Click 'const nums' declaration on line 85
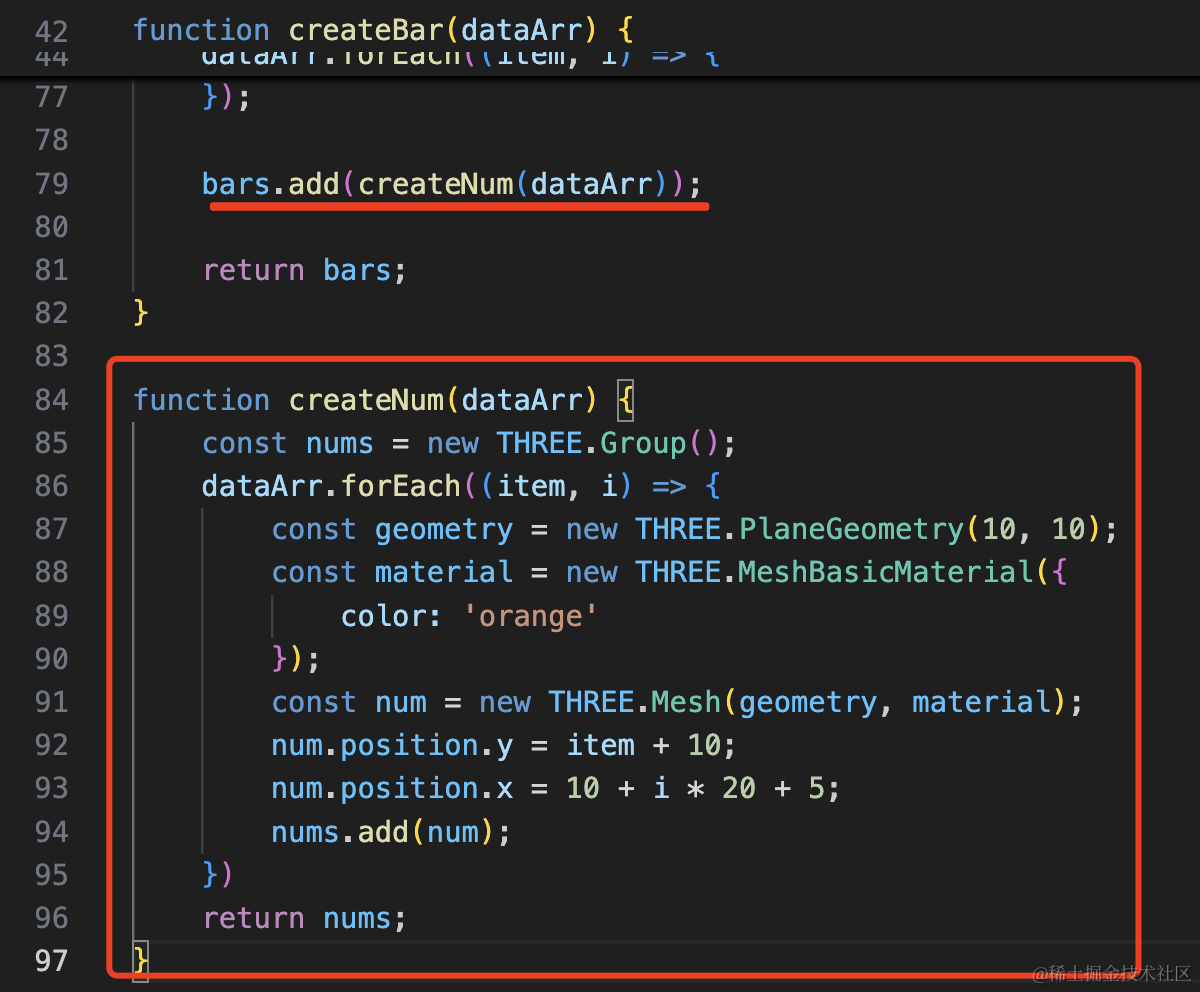This screenshot has height=992, width=1200. click(x=288, y=443)
